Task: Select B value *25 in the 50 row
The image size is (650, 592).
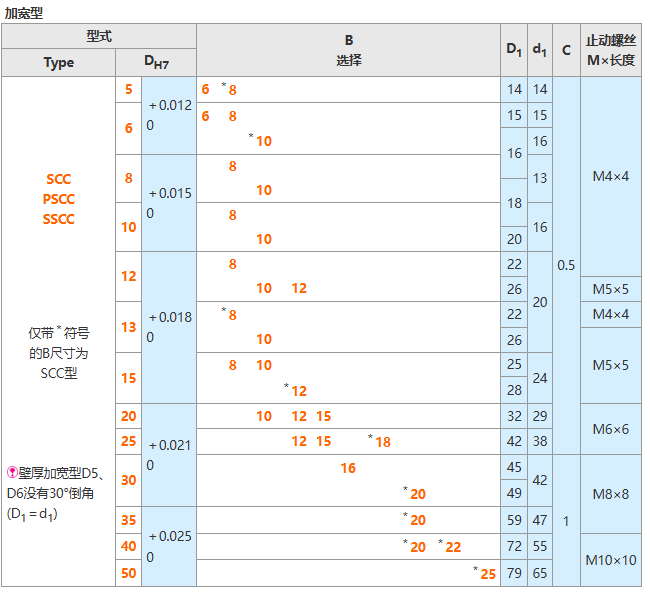Action: (485, 573)
